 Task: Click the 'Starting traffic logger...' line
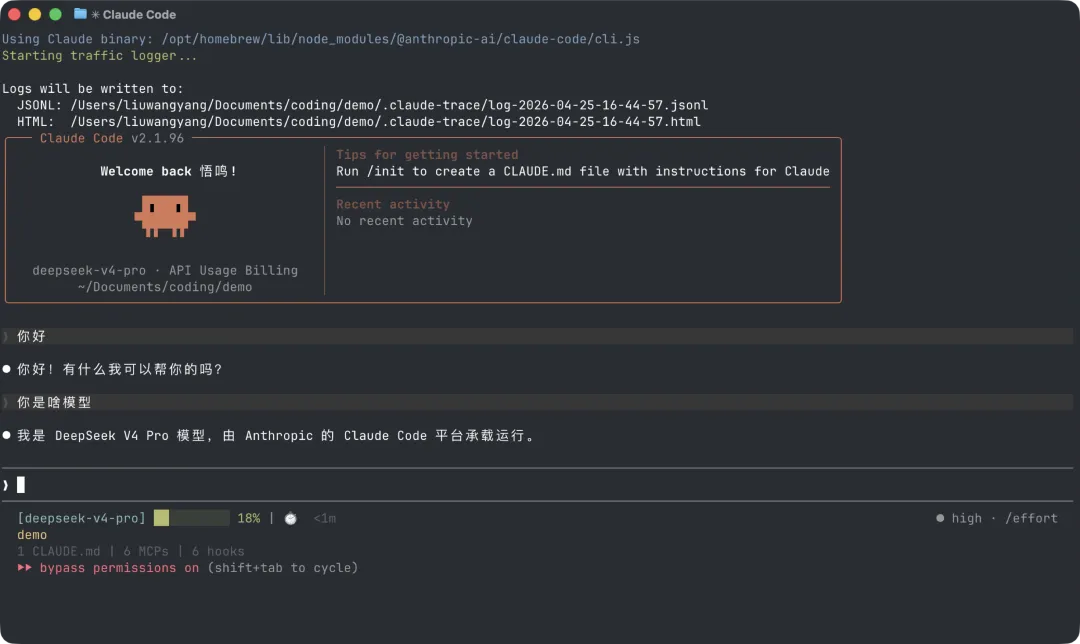pos(99,56)
